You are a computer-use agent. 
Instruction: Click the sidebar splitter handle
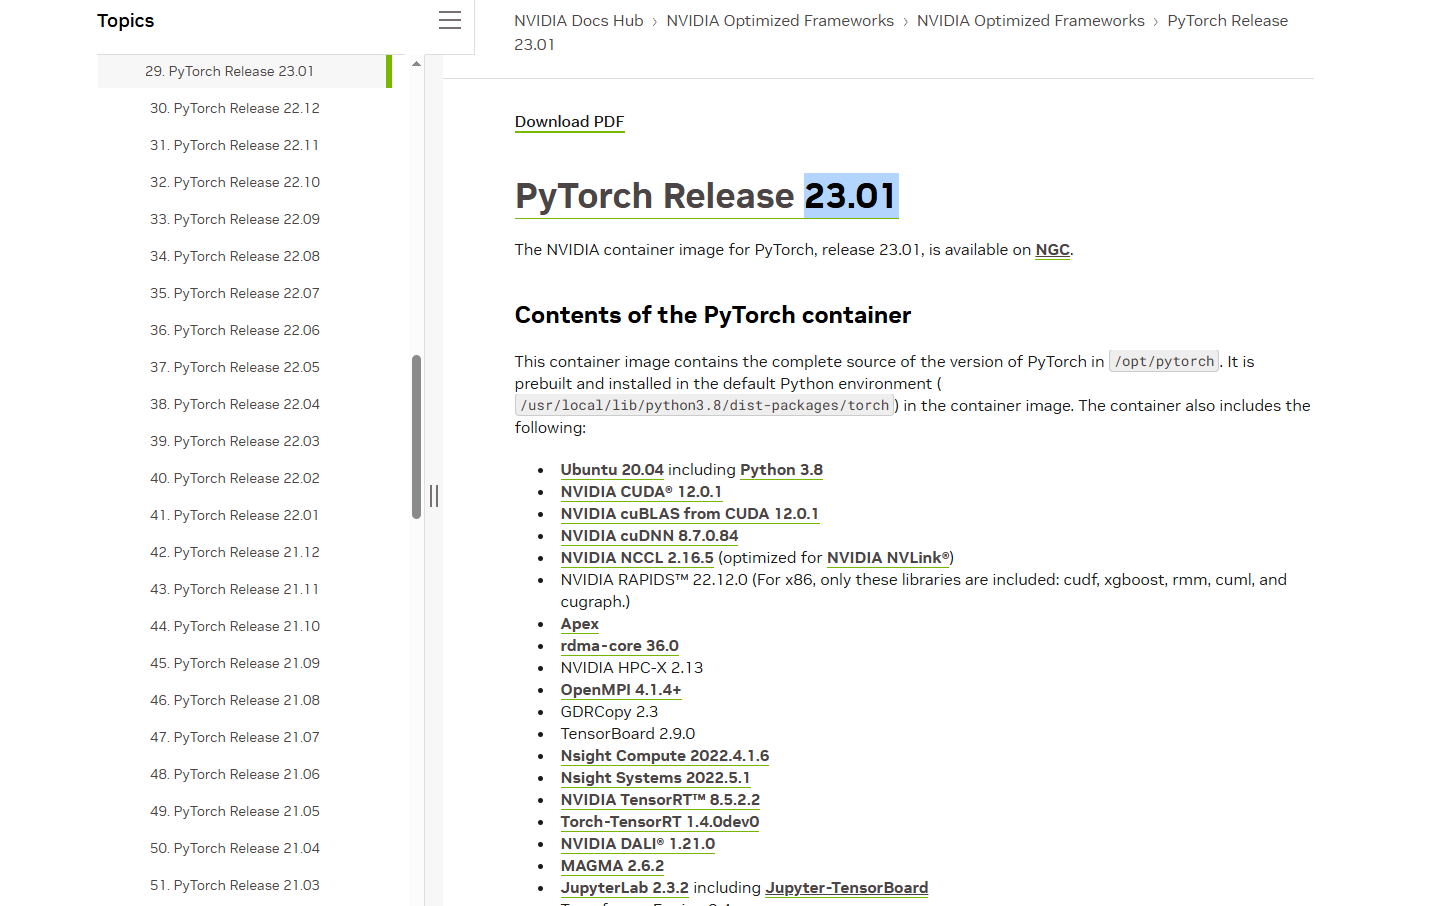(x=434, y=496)
